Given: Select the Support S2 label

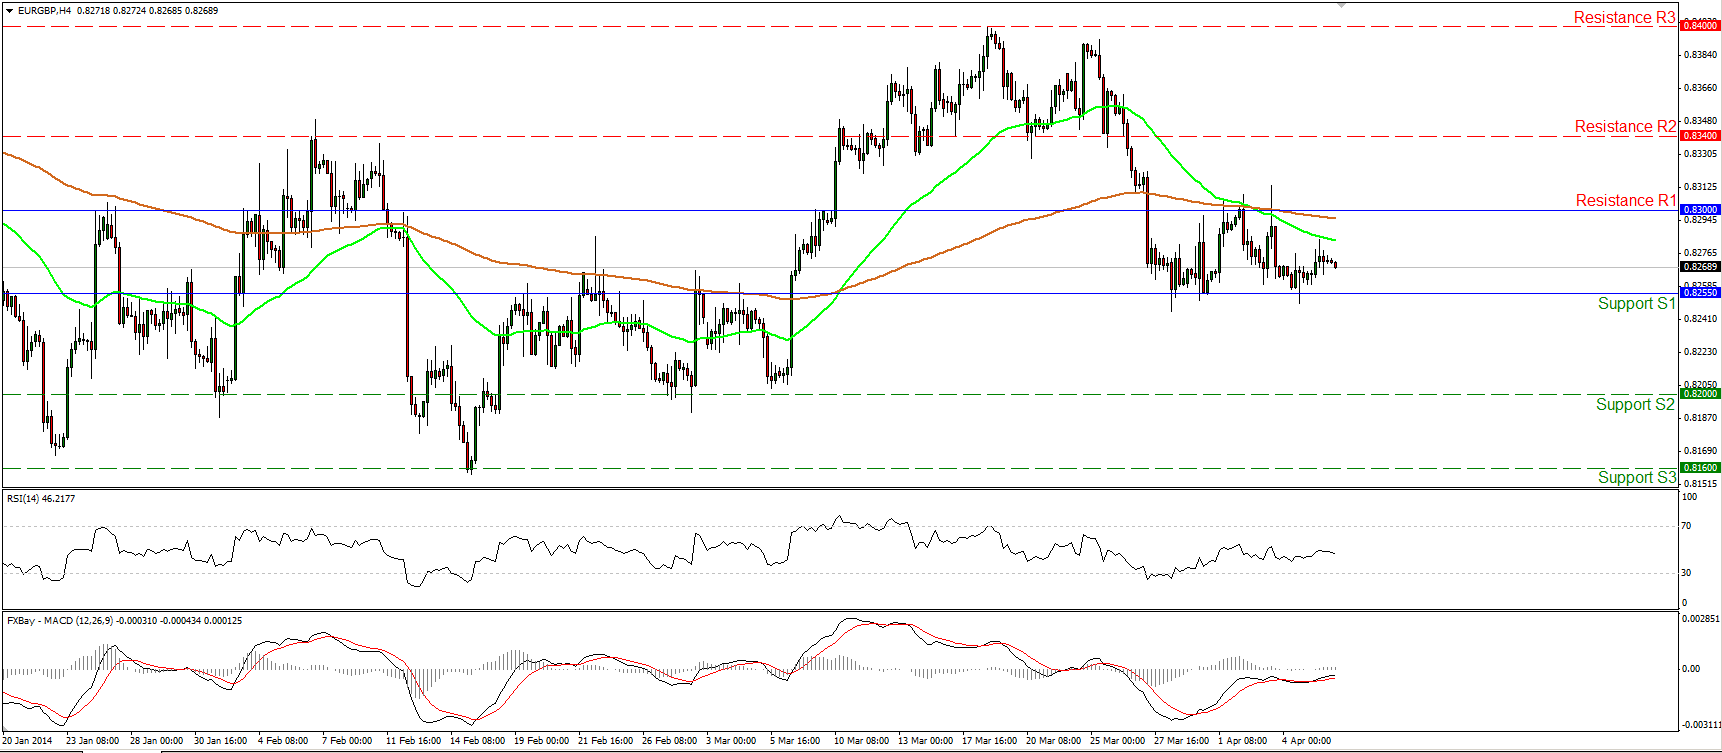Looking at the screenshot, I should 1635,405.
